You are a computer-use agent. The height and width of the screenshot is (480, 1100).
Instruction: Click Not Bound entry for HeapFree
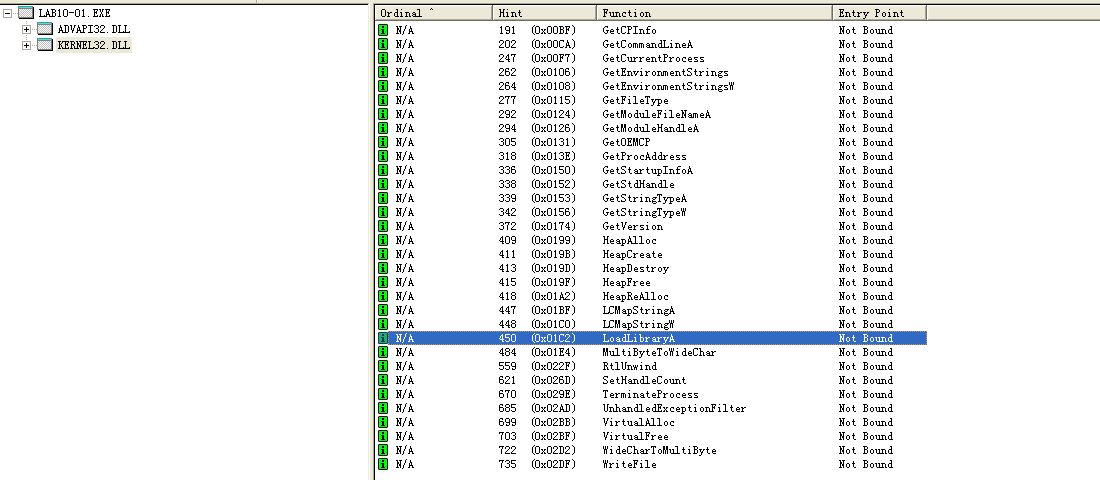pos(866,283)
